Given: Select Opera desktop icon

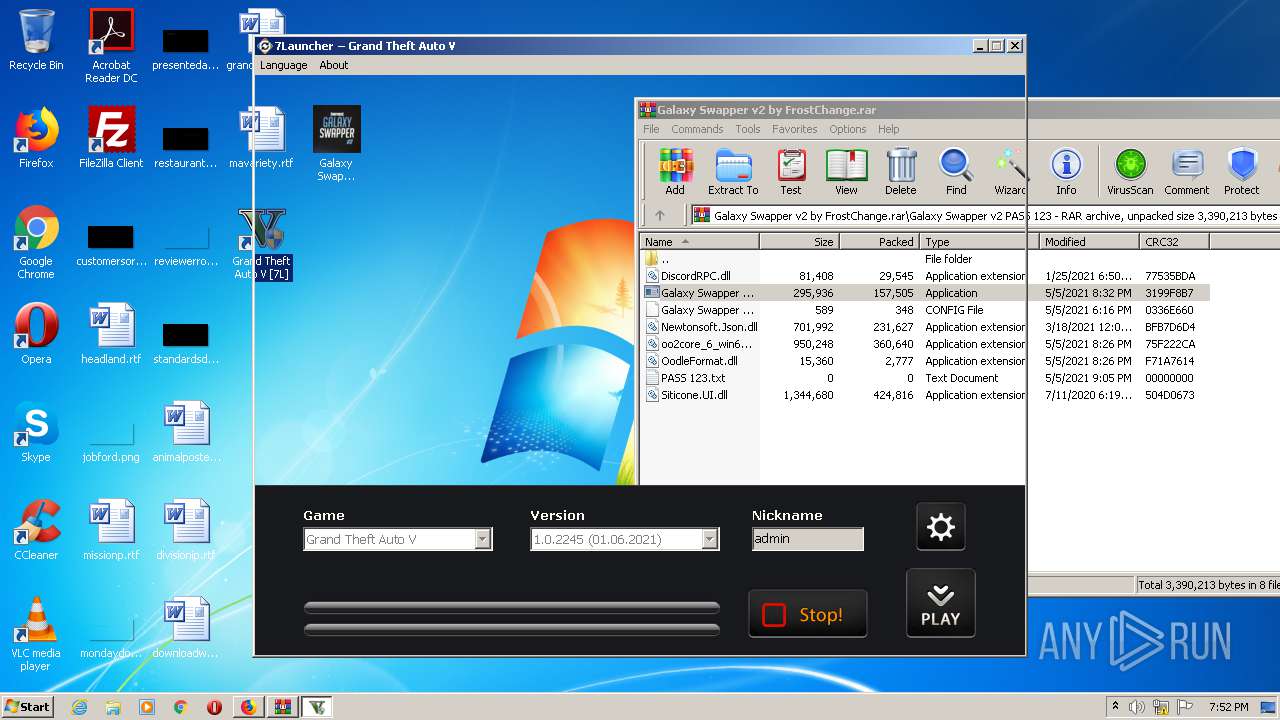Looking at the screenshot, I should [36, 334].
